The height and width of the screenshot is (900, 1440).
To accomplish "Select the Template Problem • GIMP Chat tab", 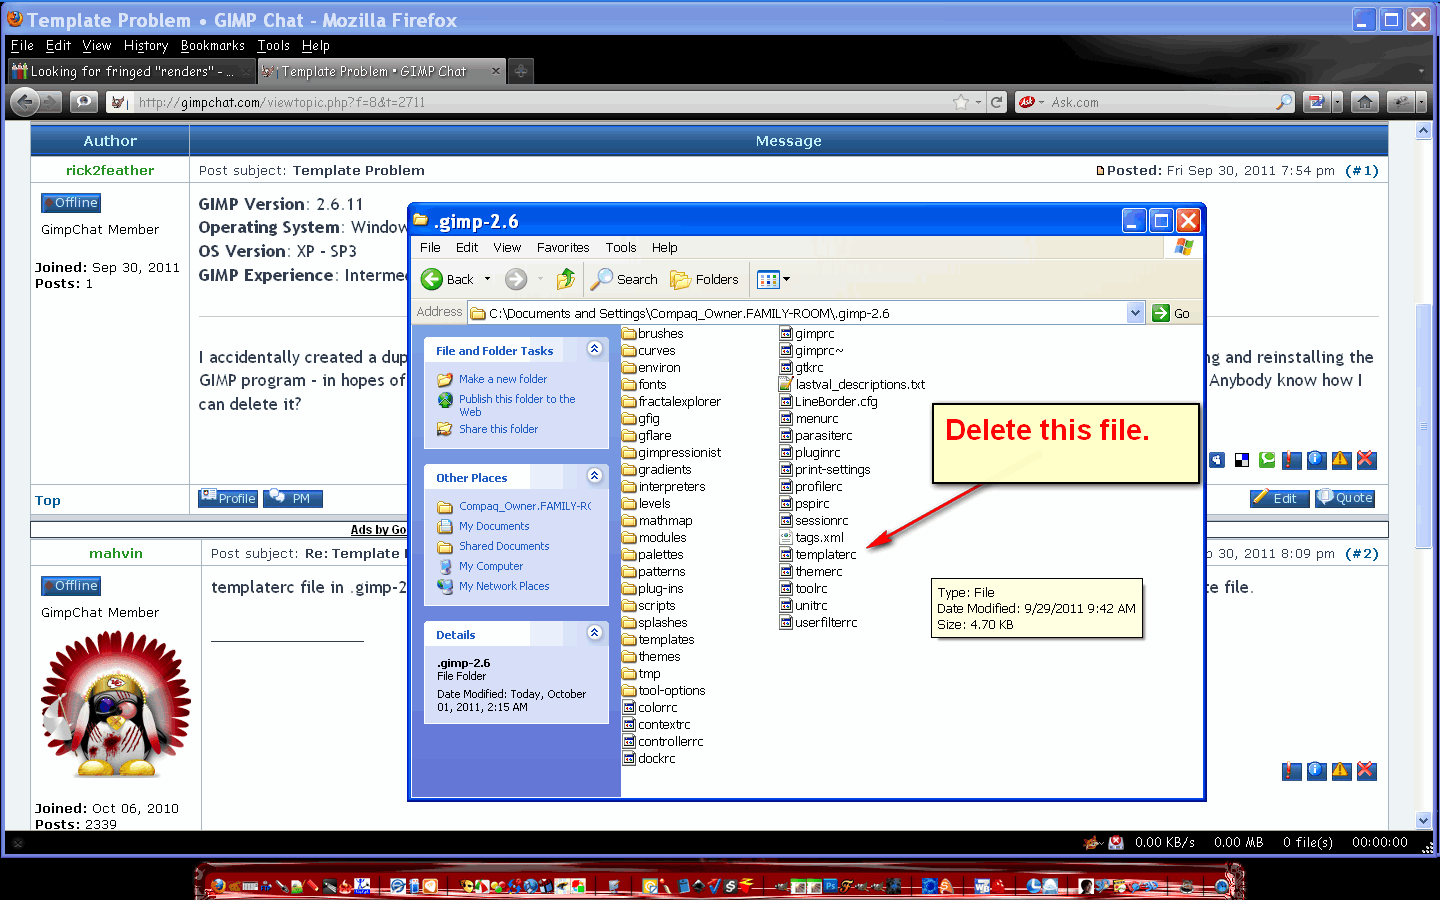I will (x=381, y=71).
